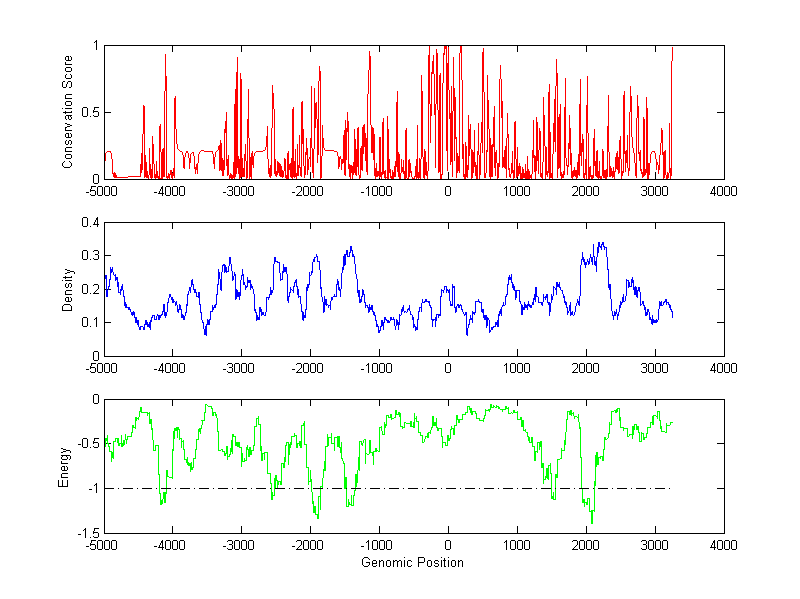Select the -1 tick label on Energy axis
The width and height of the screenshot is (800, 599).
[x=91, y=489]
